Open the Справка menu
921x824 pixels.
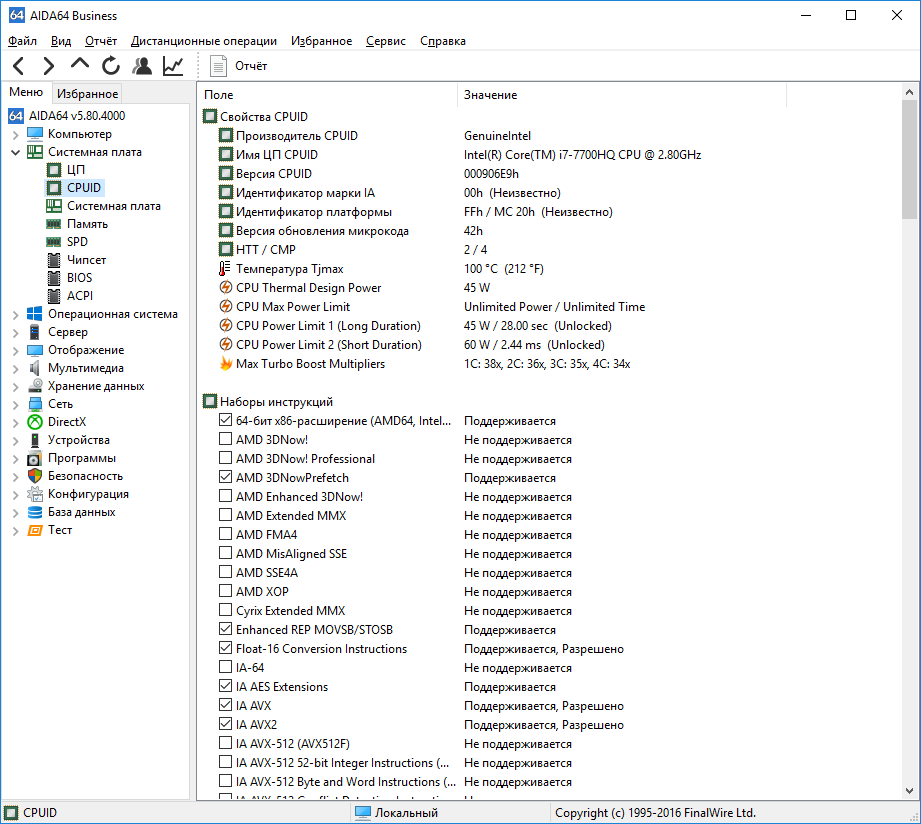coord(443,41)
